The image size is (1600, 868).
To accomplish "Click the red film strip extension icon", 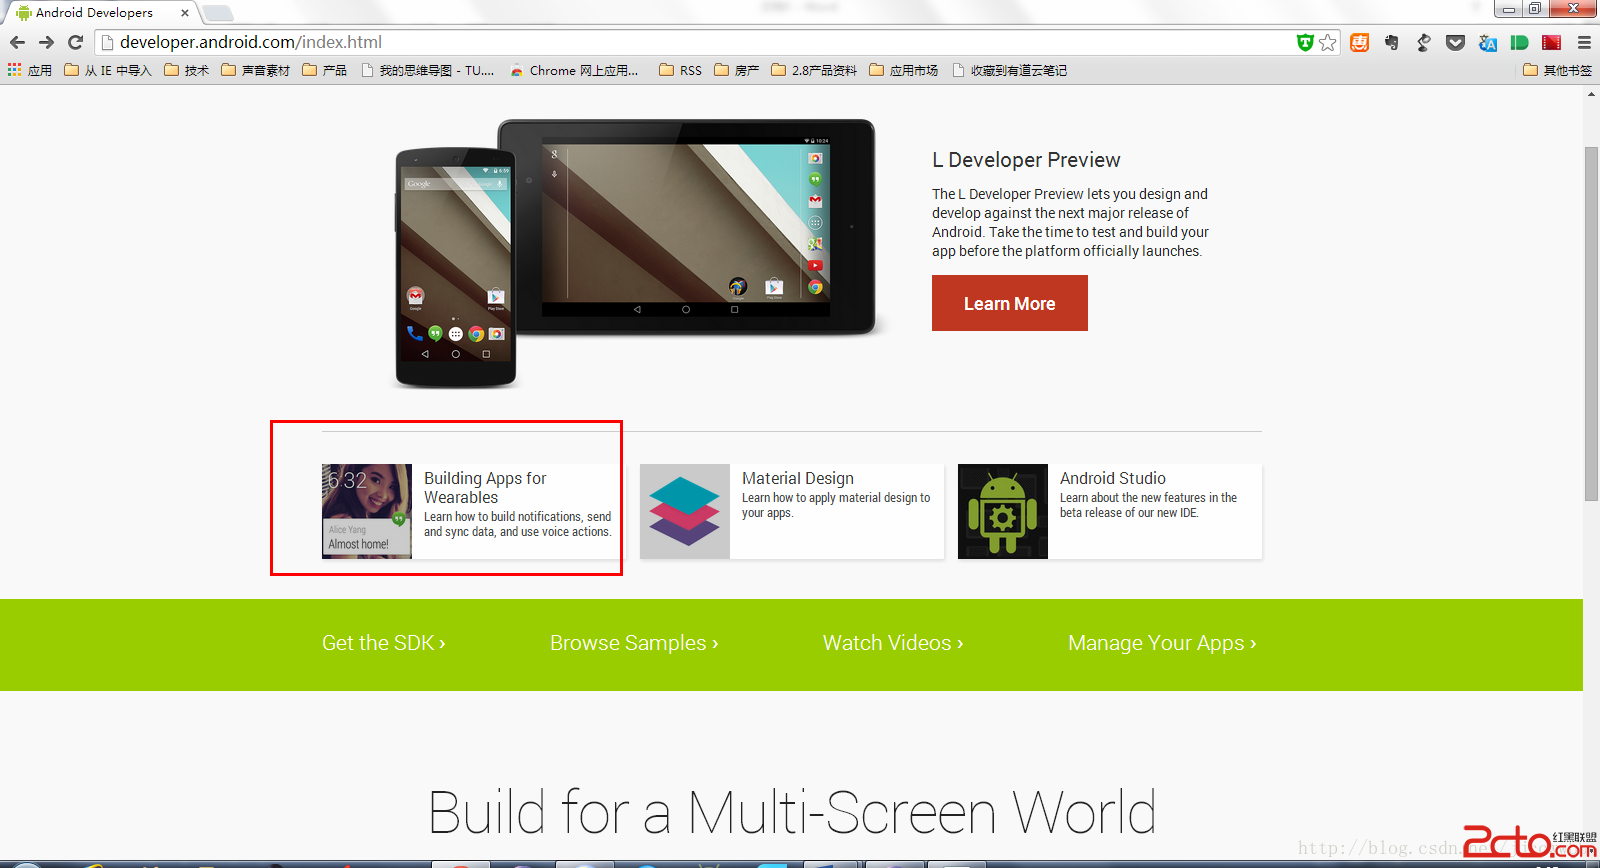I will click(x=1551, y=42).
